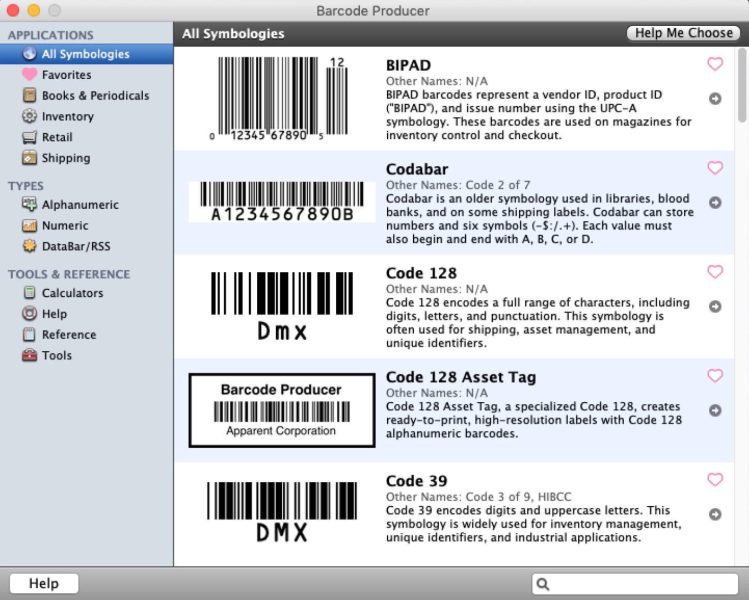Click the Code 128 go arrow
Screen dimensions: 749x600
(x=715, y=306)
